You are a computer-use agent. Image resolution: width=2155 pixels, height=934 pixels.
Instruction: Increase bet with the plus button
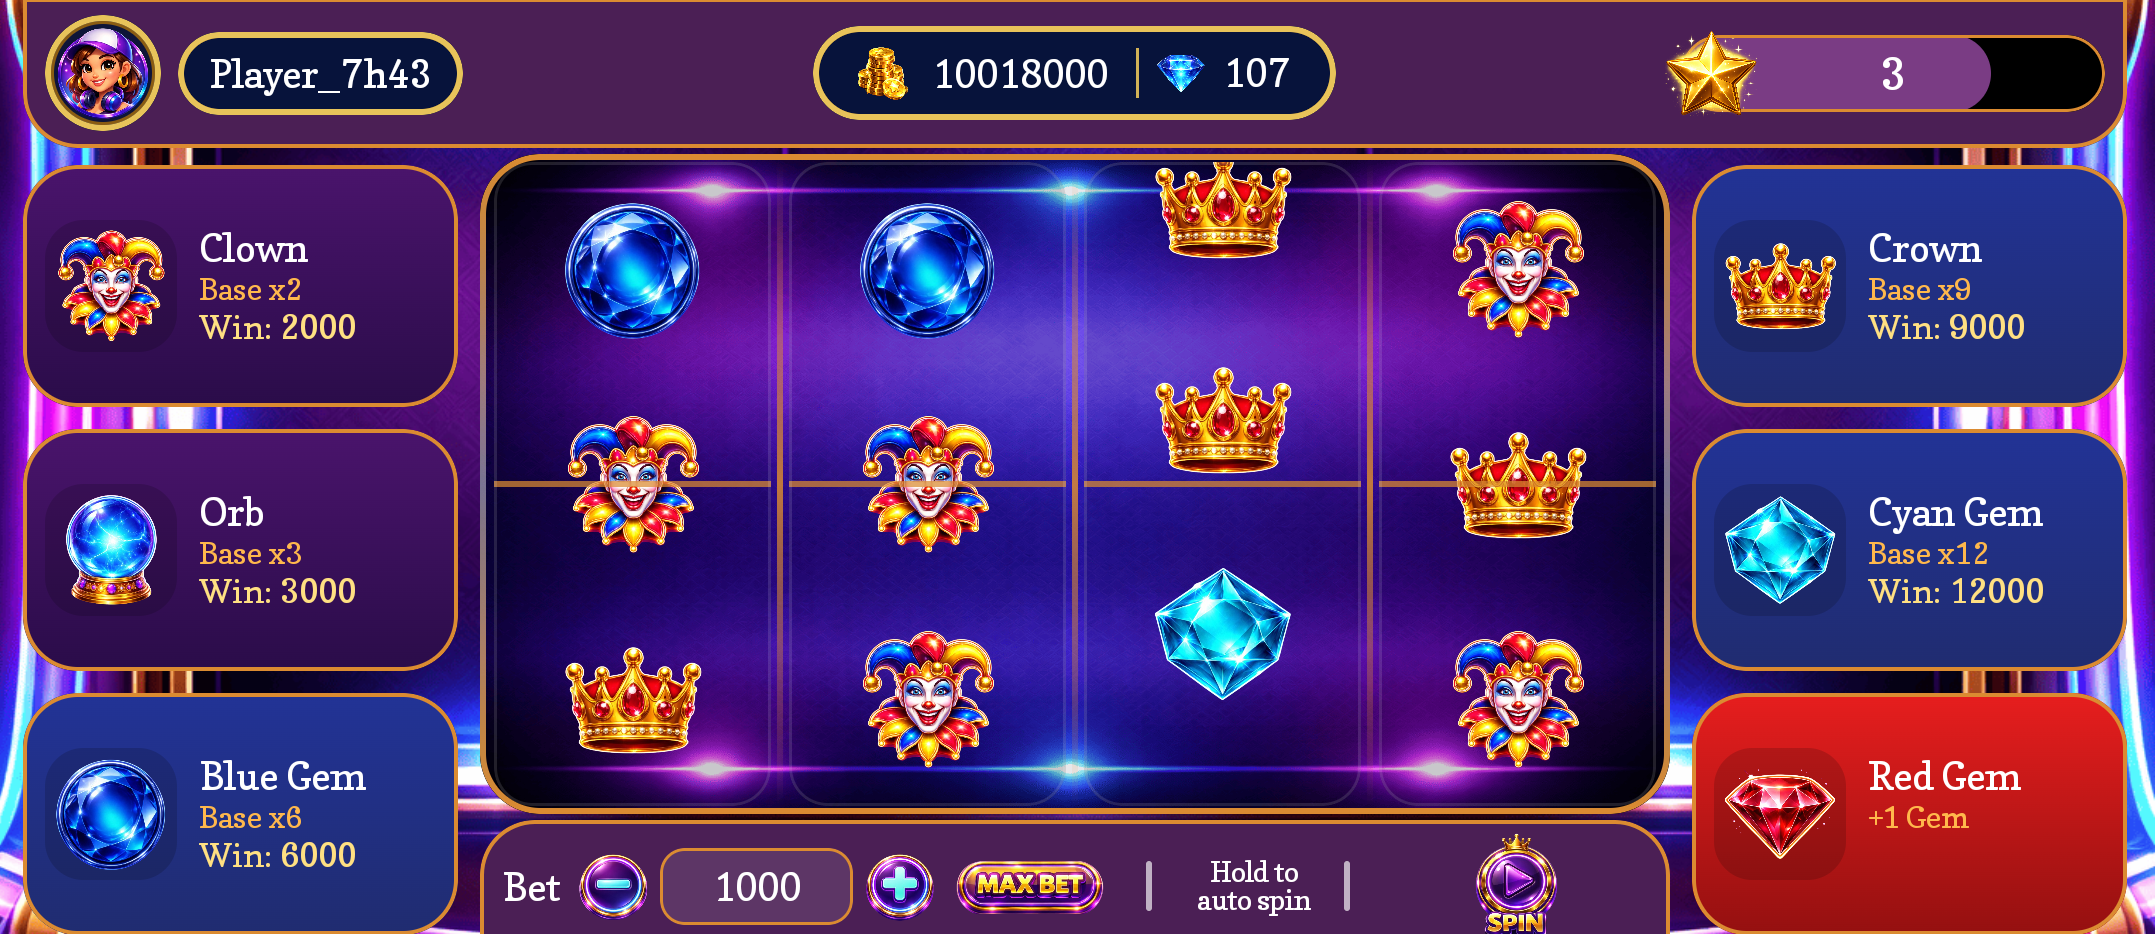pyautogui.click(x=900, y=885)
